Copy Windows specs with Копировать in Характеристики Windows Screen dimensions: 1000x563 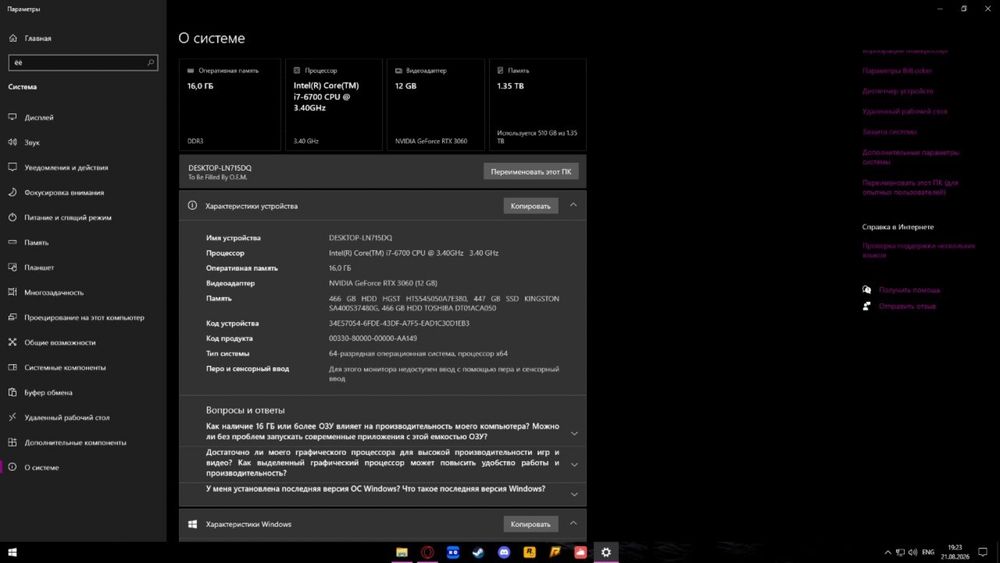pos(530,524)
